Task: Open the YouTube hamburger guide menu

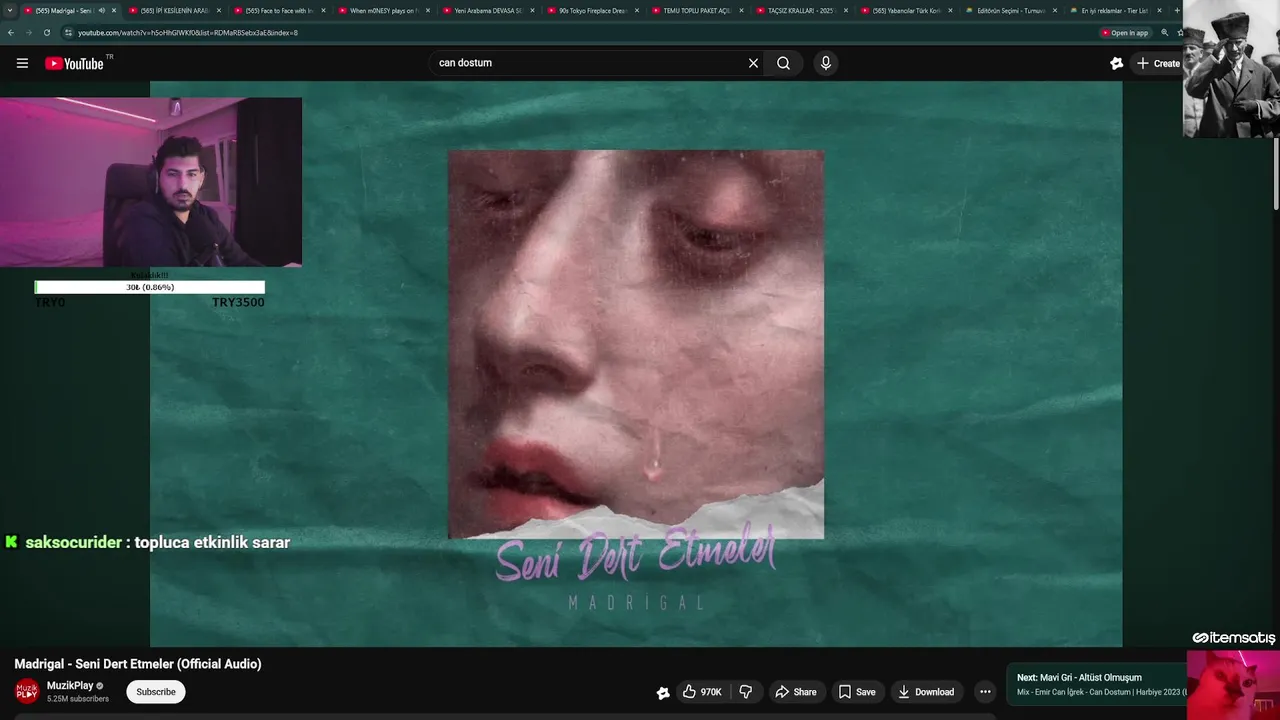Action: 22,63
